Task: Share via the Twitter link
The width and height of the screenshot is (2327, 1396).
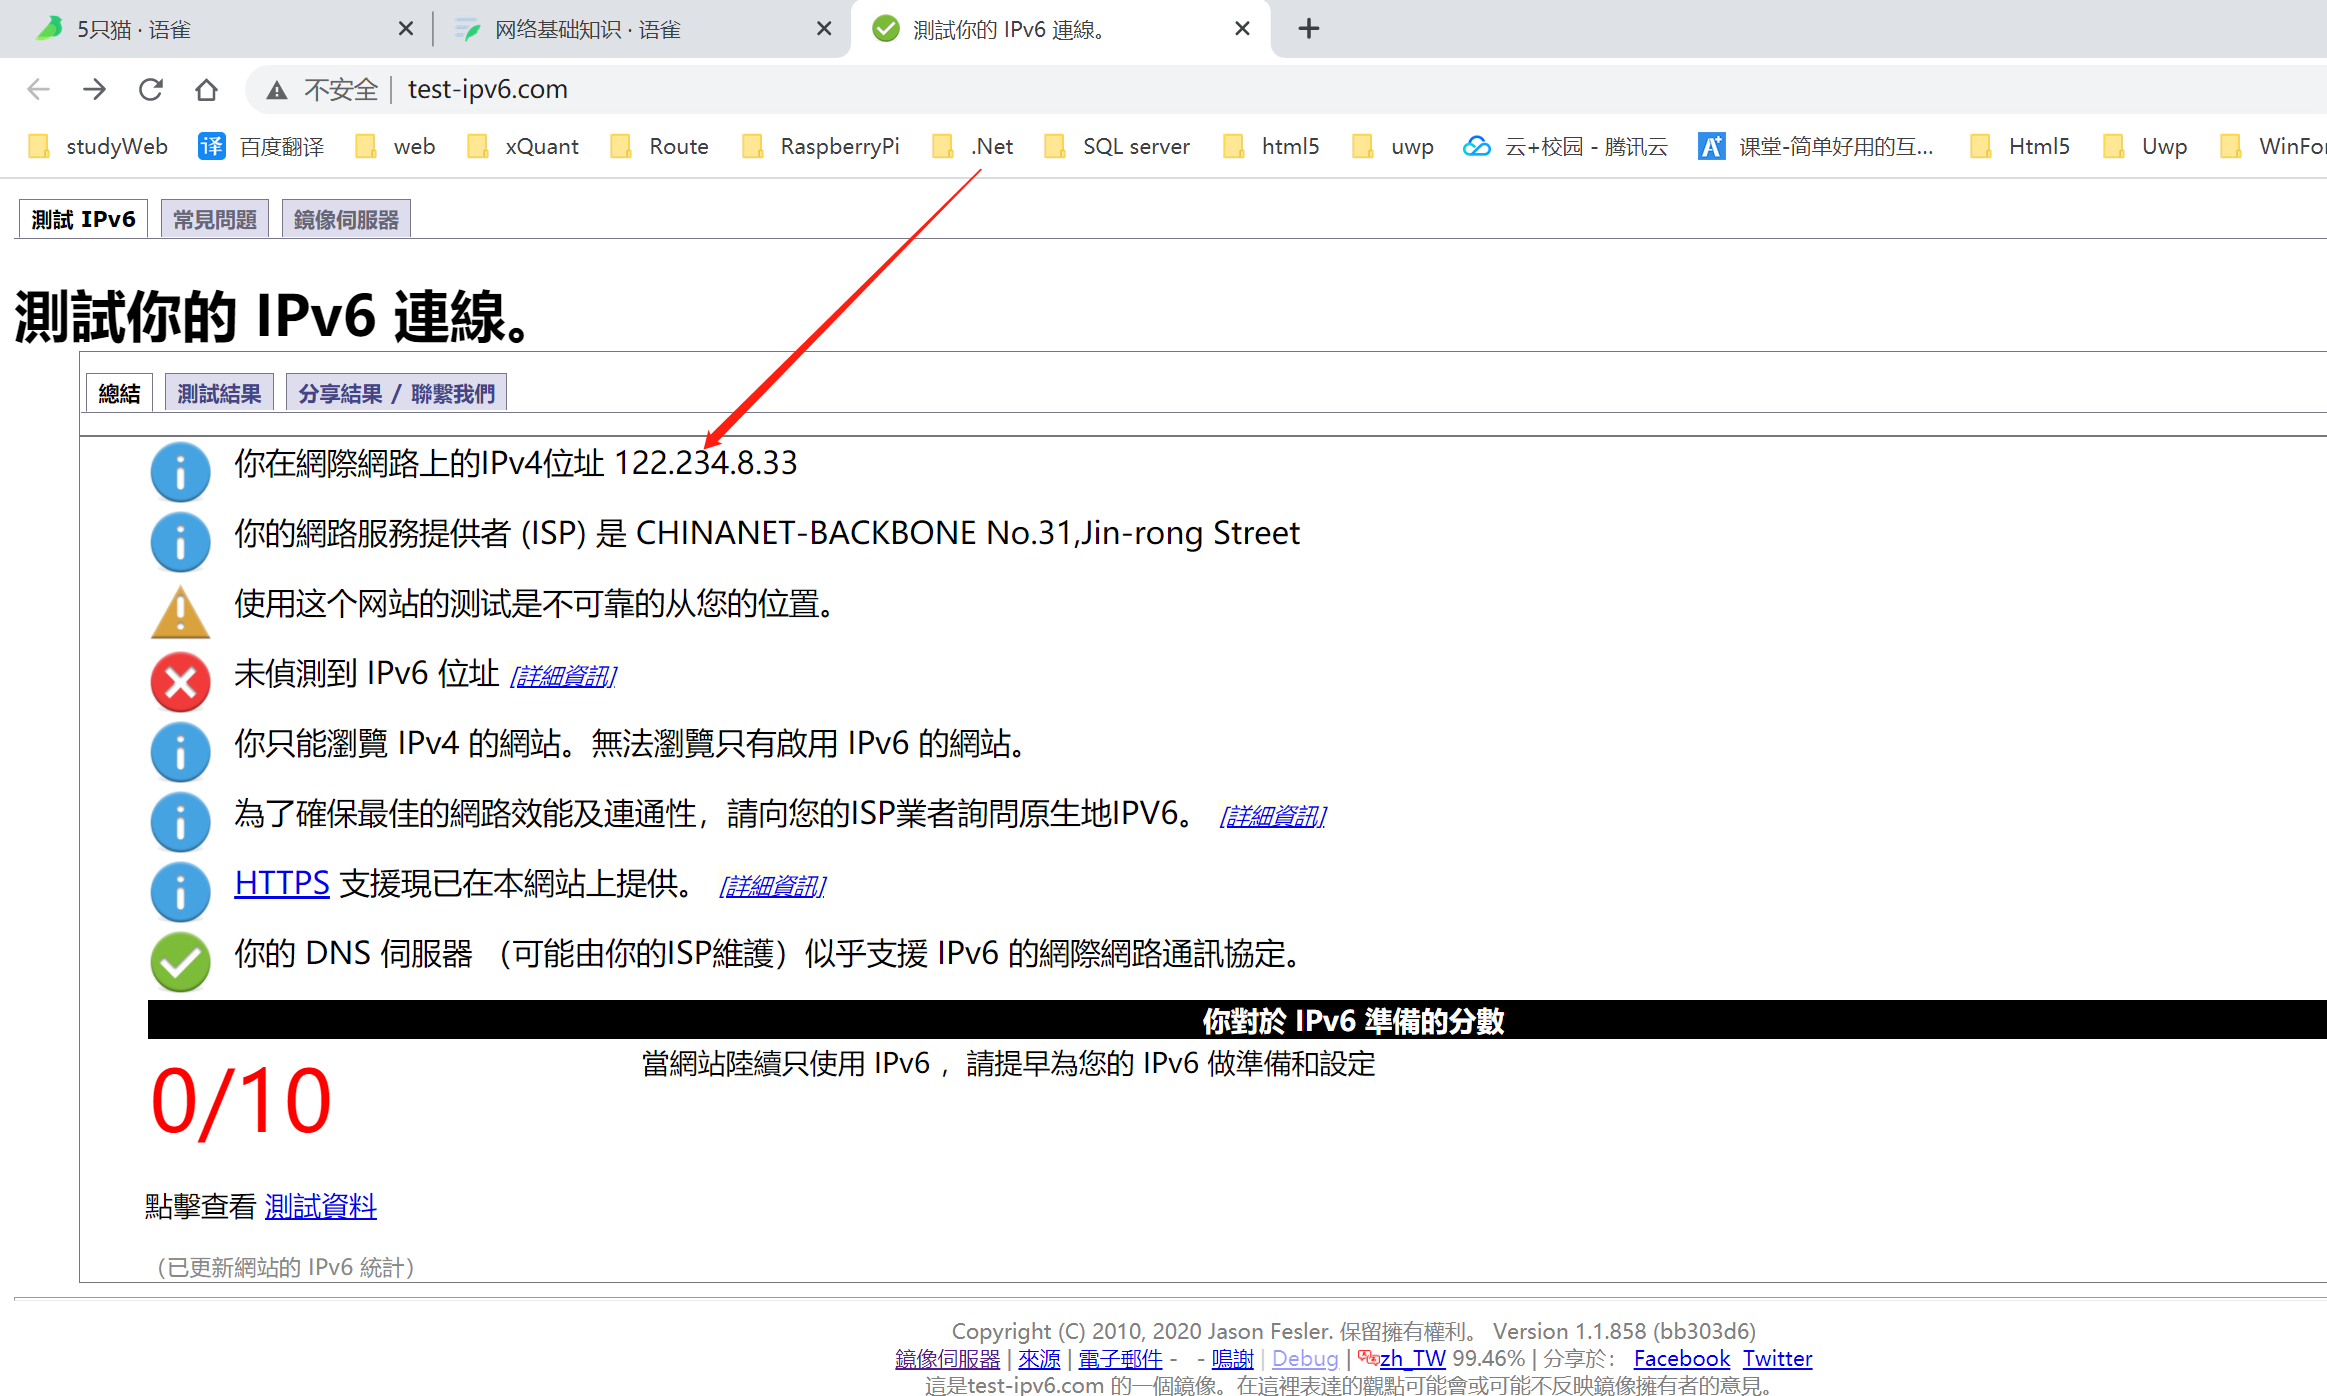Action: coord(1777,1359)
